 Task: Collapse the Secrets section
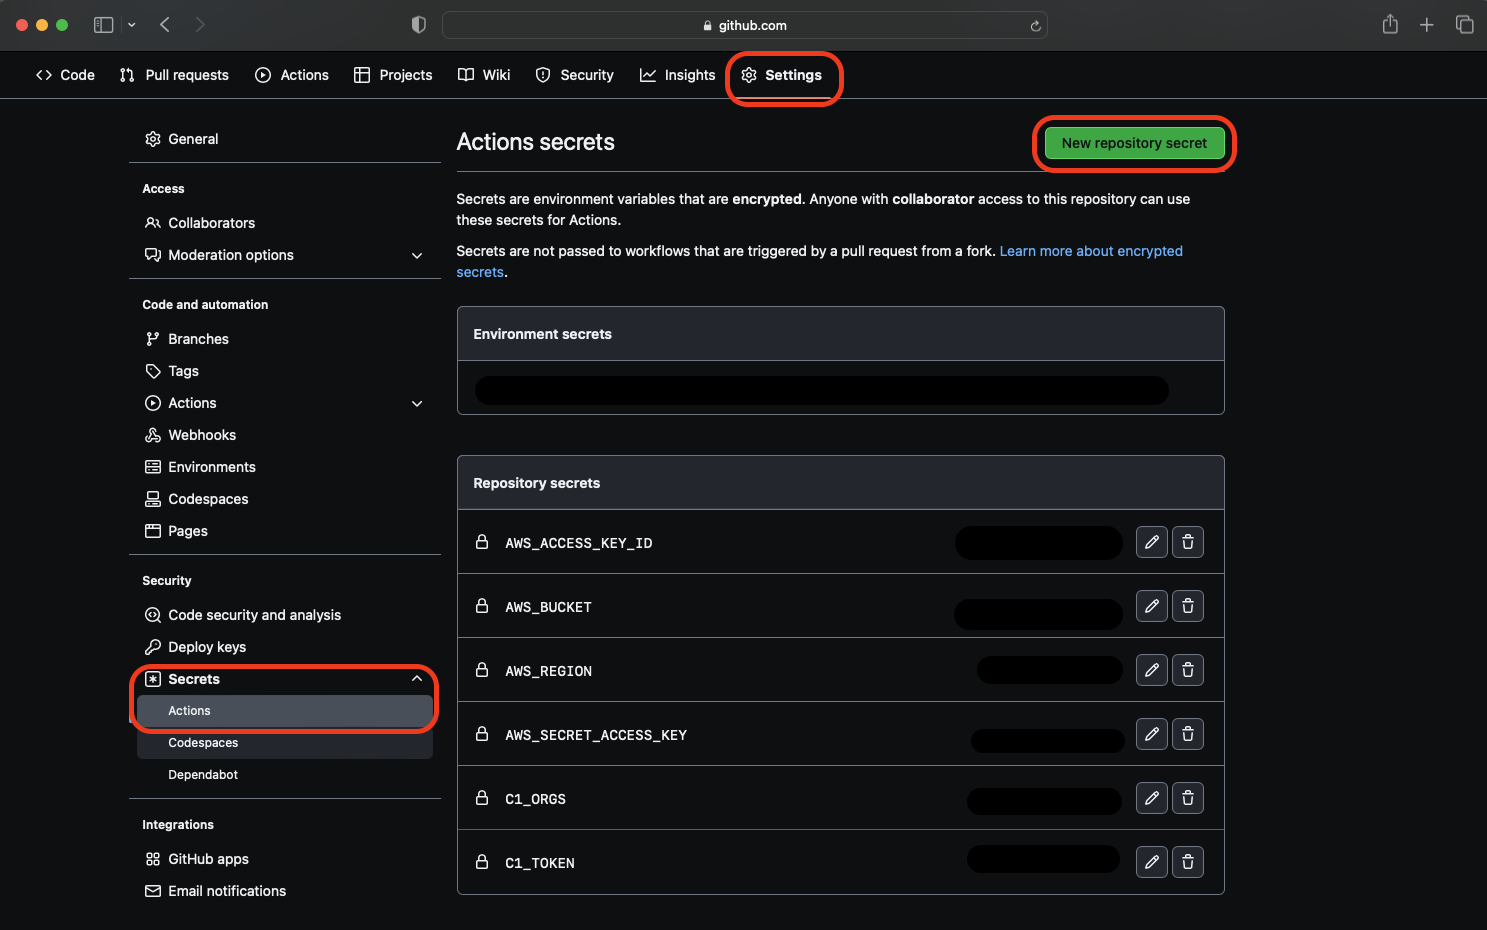pos(417,679)
